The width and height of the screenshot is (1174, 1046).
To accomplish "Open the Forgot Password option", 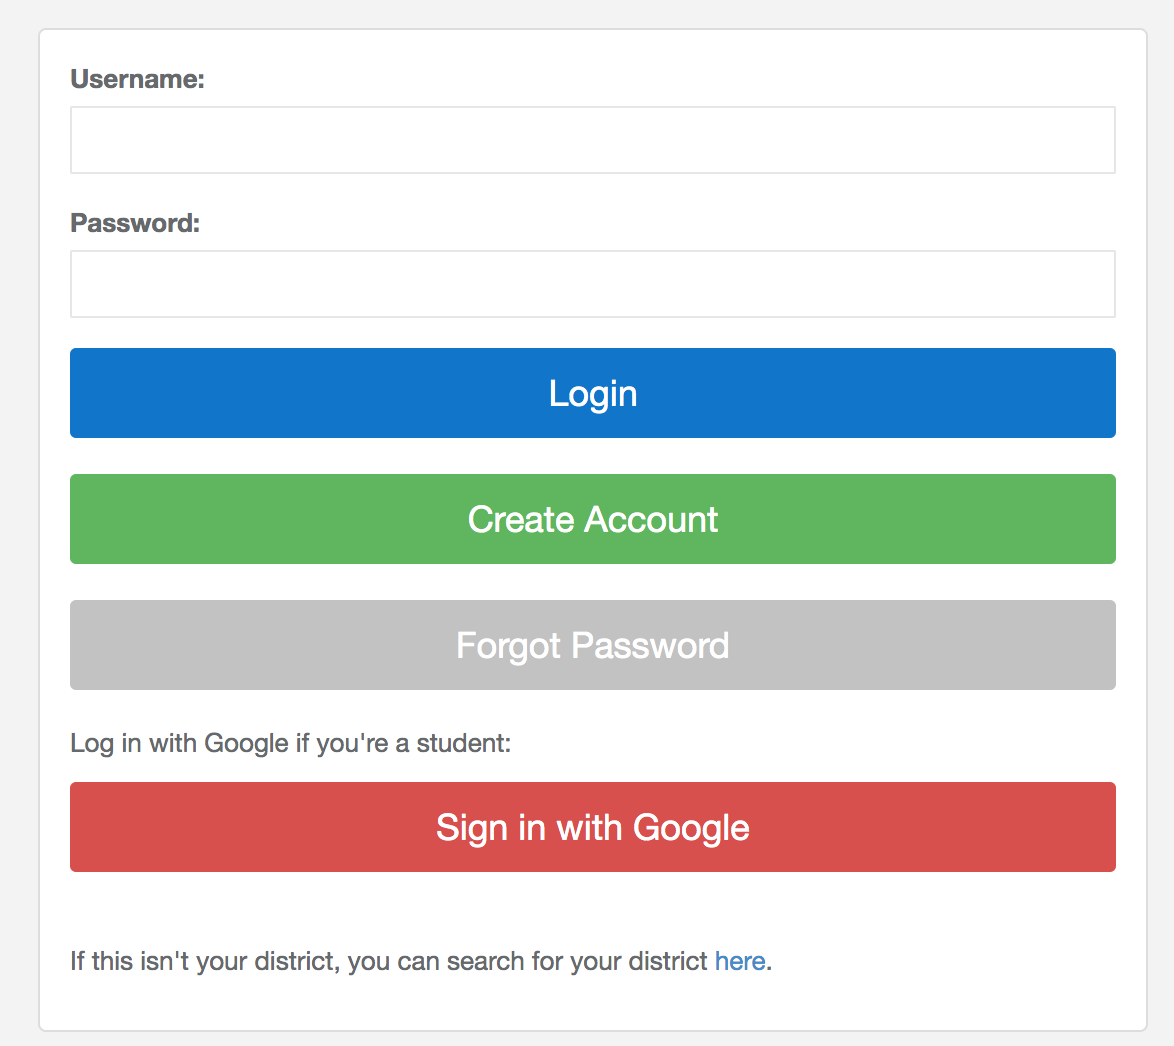I will click(592, 645).
